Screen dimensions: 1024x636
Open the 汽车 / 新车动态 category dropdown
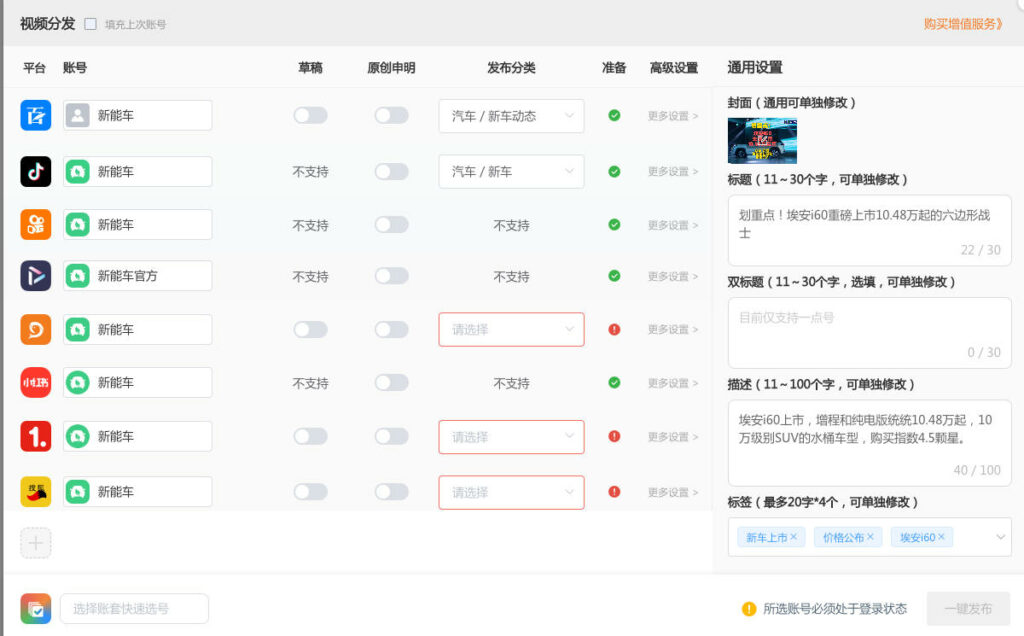click(511, 116)
